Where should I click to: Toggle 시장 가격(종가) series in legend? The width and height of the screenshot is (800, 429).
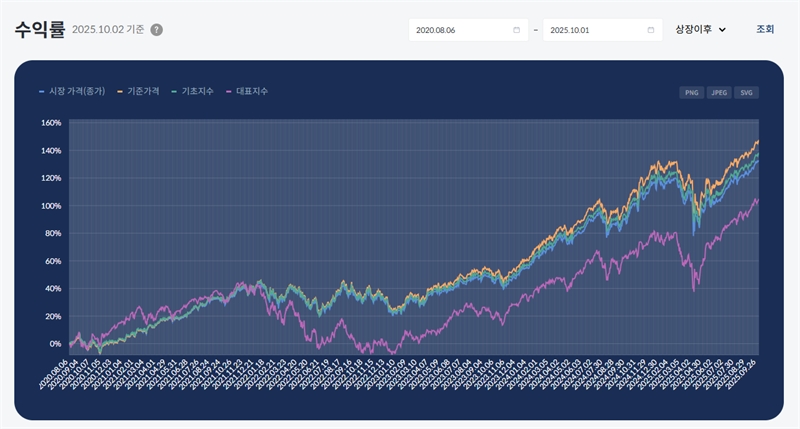pos(74,91)
